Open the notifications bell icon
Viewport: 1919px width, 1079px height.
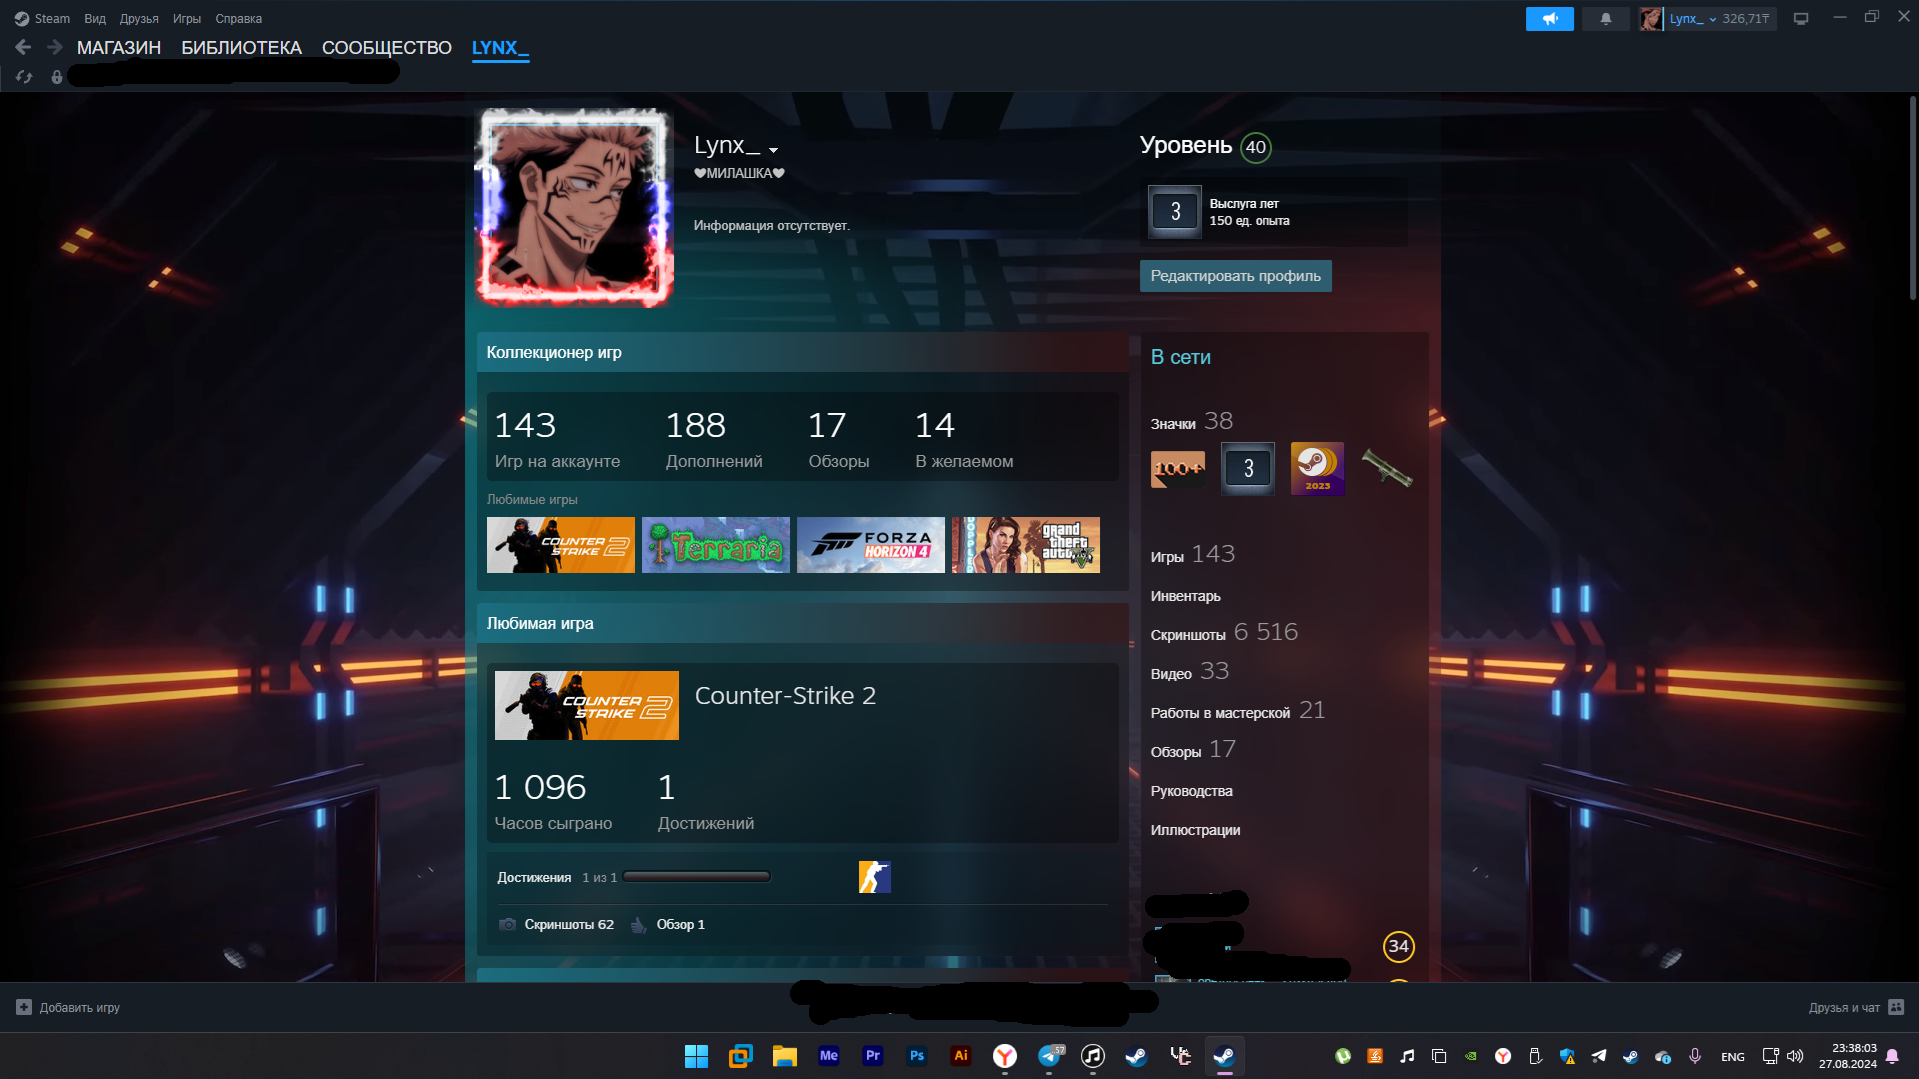click(1605, 19)
